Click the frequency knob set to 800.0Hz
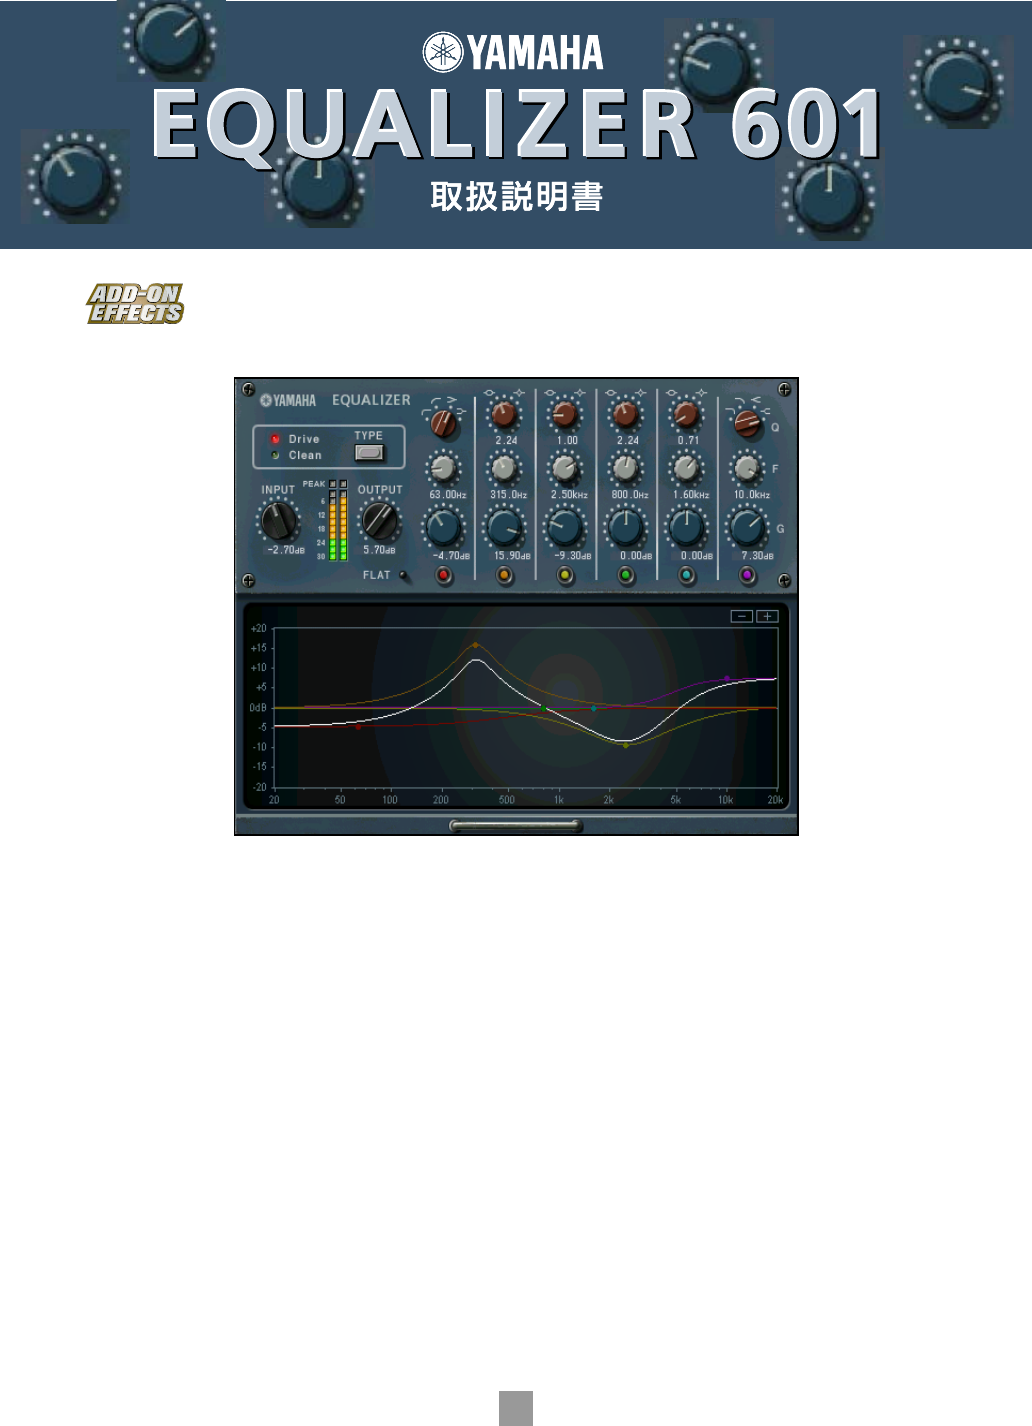1032x1426 pixels. 626,468
